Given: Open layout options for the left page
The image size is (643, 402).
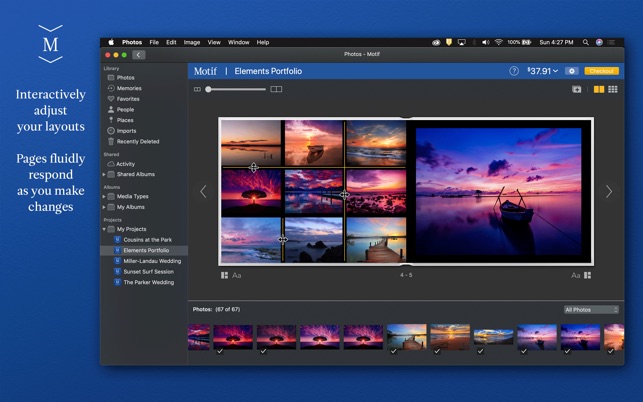Looking at the screenshot, I should [225, 275].
